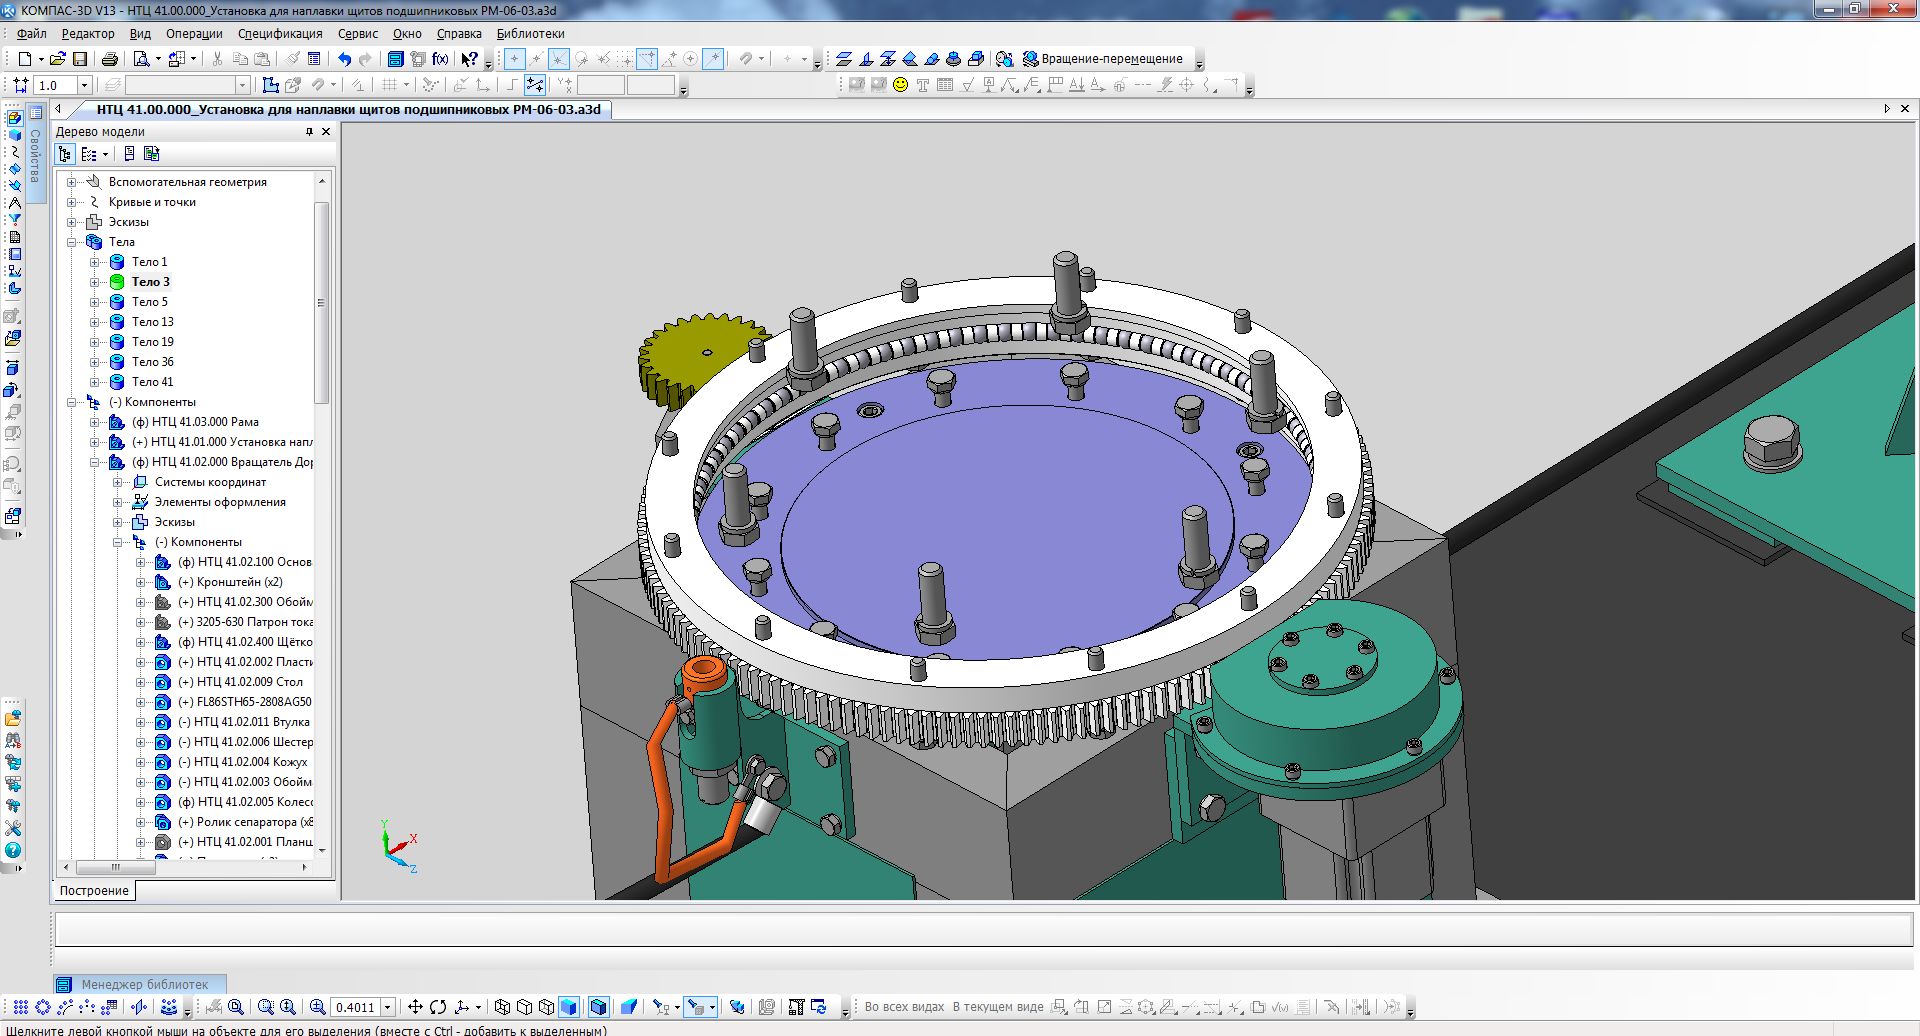Switch to the Построение tab
Image resolution: width=1920 pixels, height=1036 pixels.
[x=94, y=890]
